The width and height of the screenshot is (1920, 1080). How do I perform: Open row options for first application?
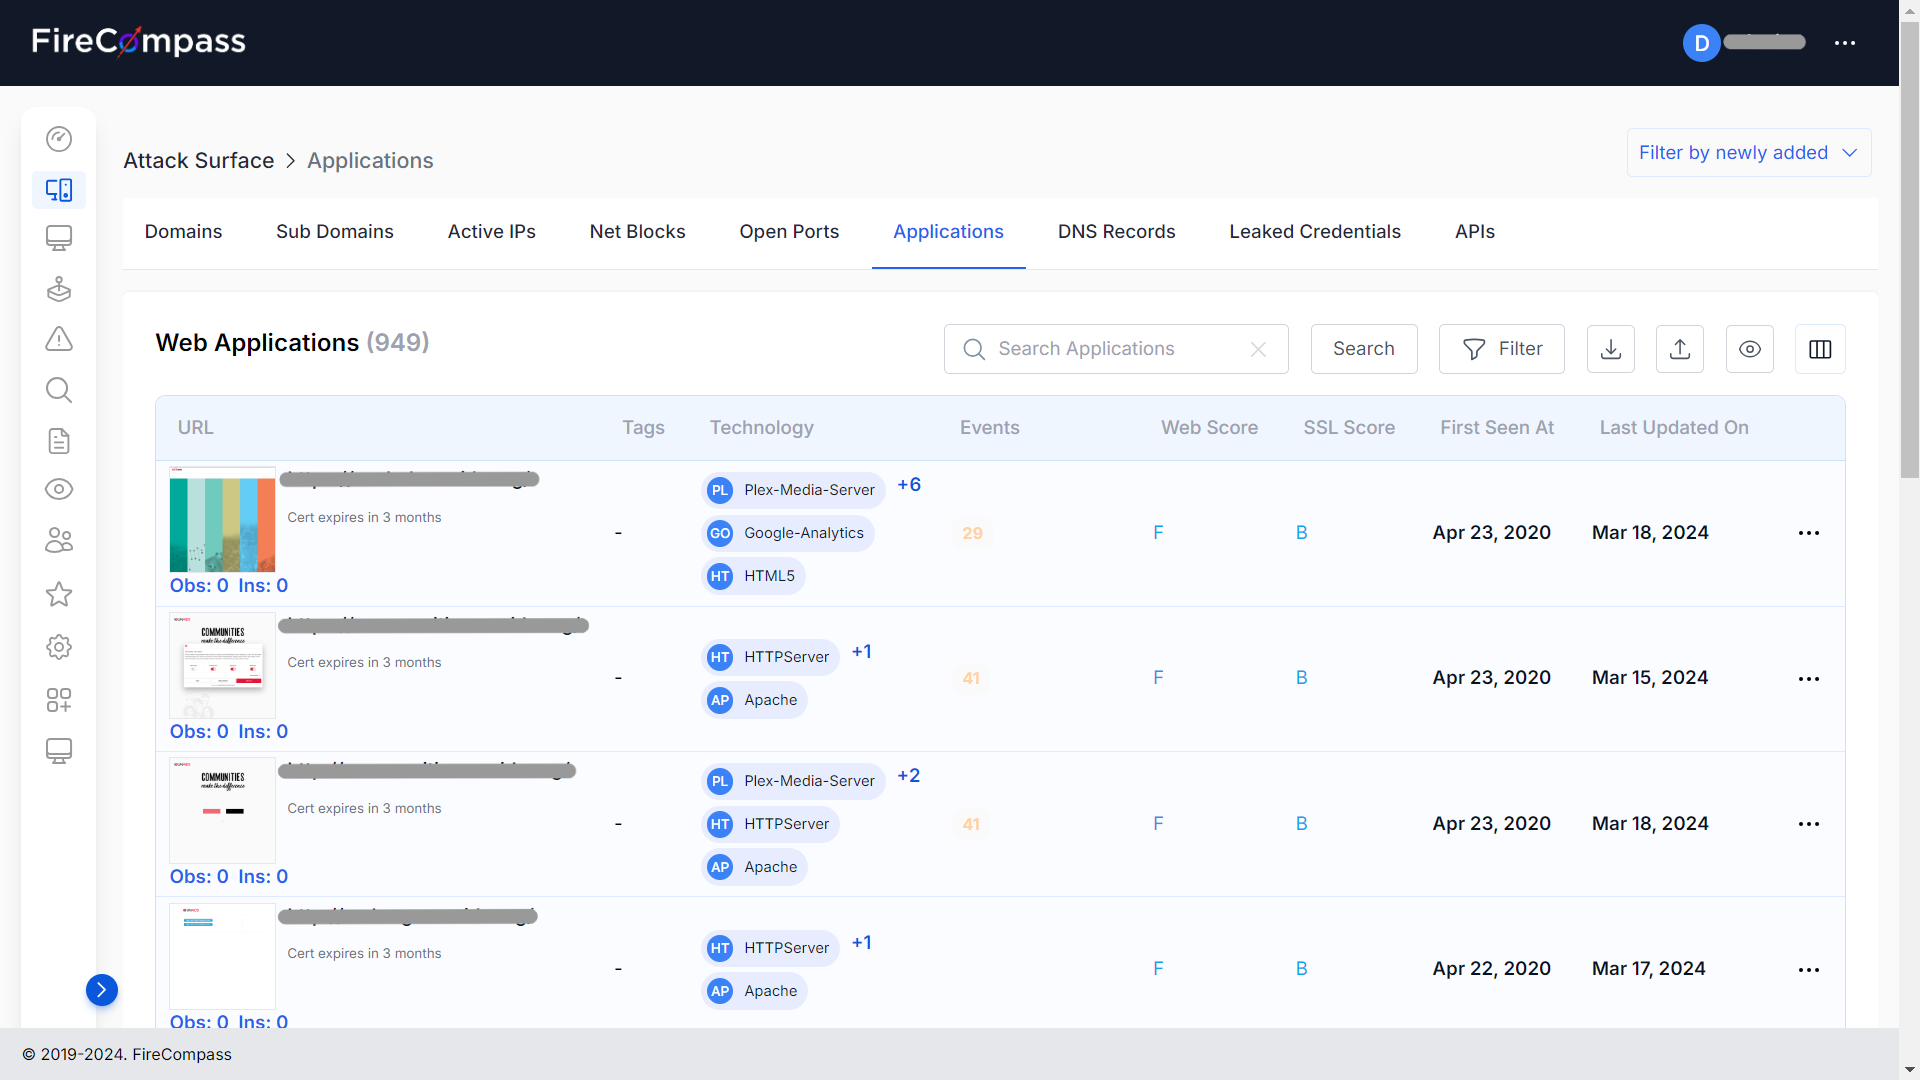1808,533
